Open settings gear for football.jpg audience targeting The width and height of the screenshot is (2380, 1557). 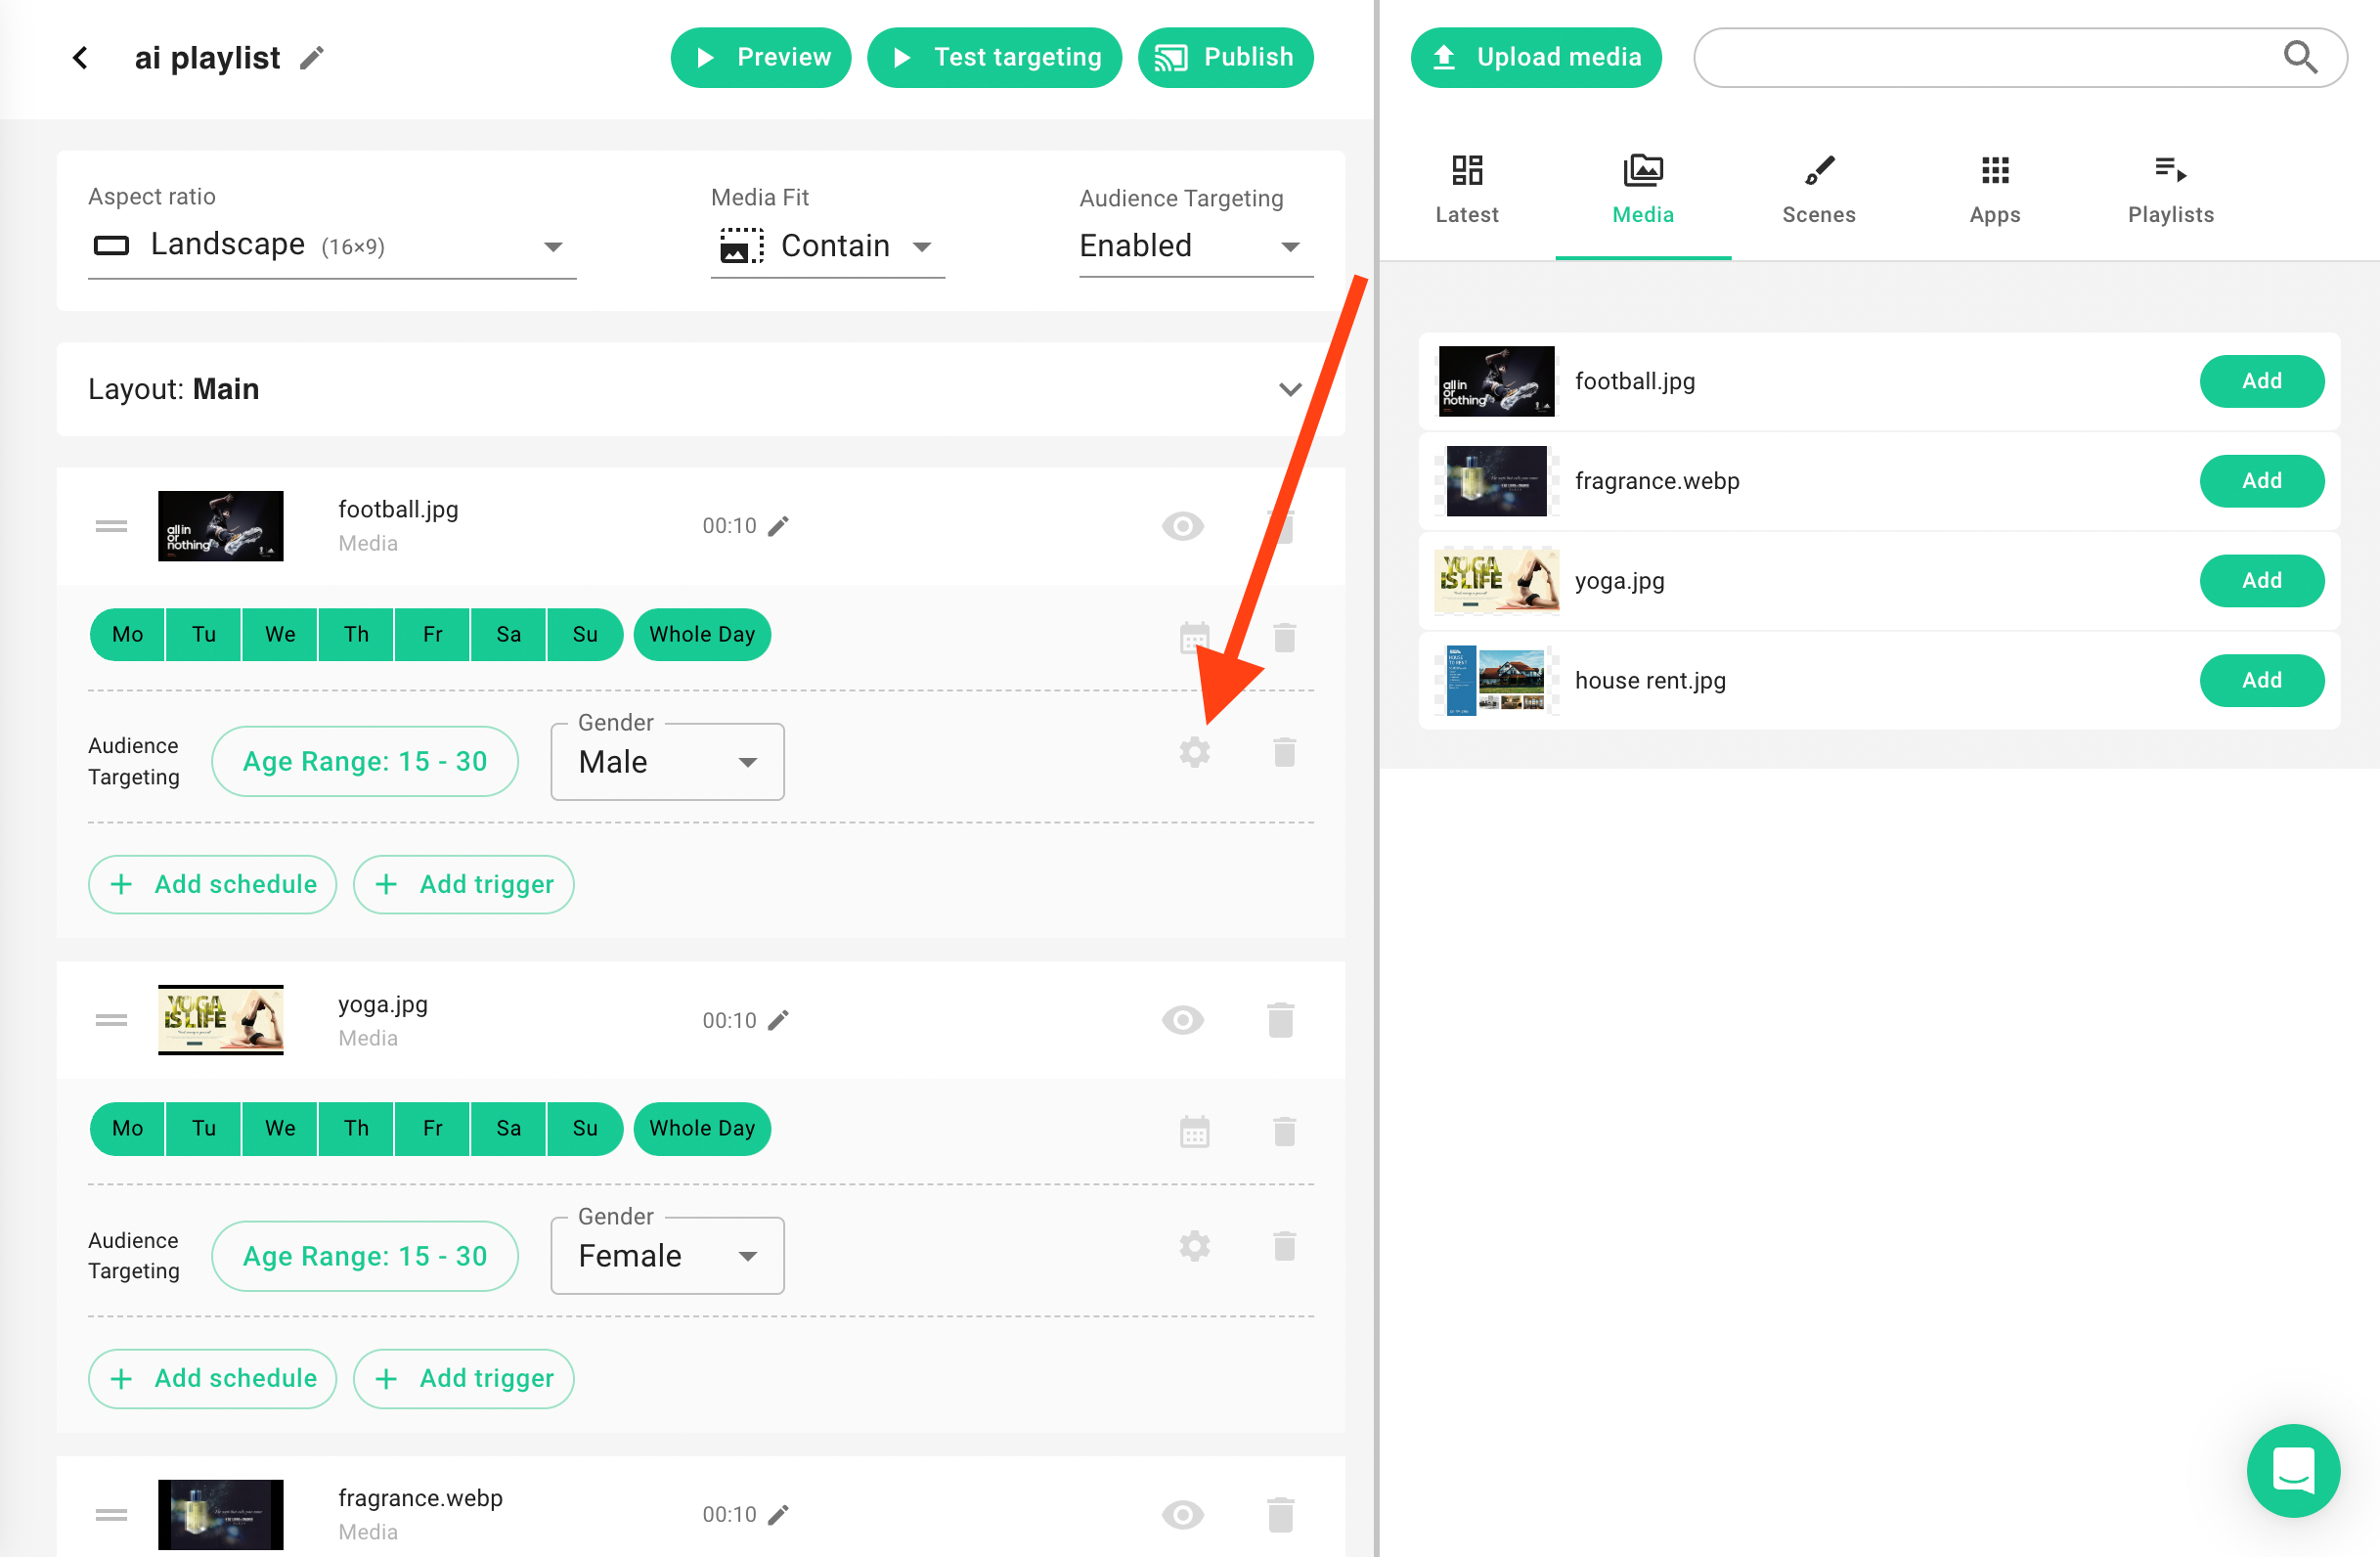(x=1194, y=752)
